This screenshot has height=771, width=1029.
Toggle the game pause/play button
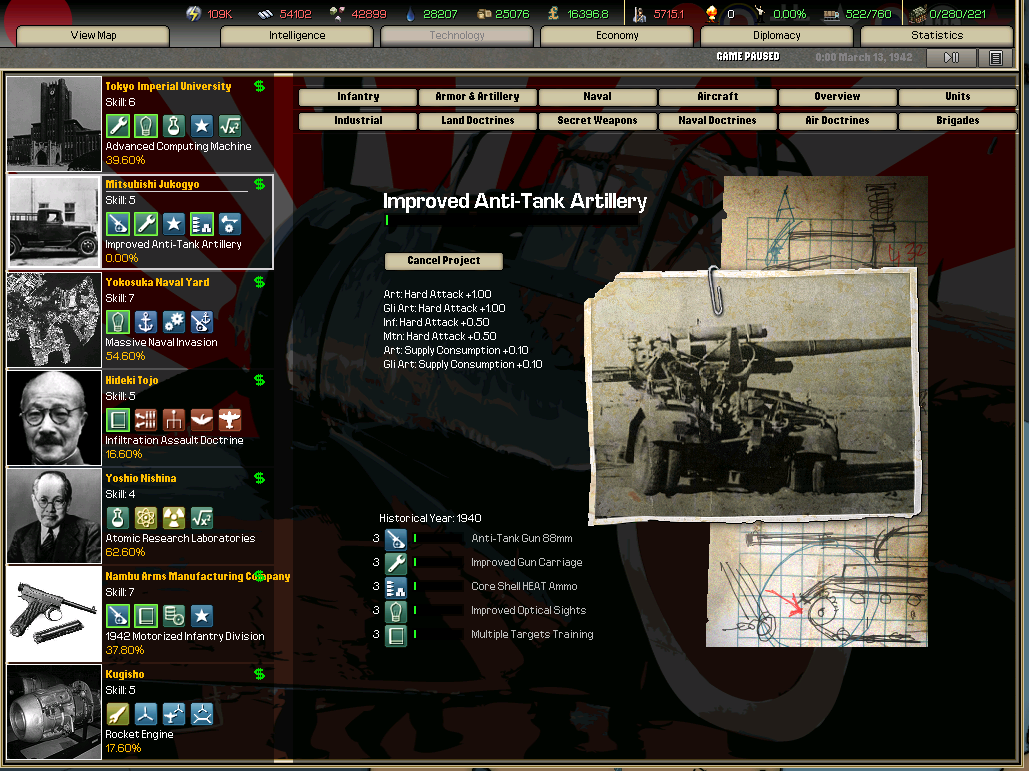pos(951,58)
